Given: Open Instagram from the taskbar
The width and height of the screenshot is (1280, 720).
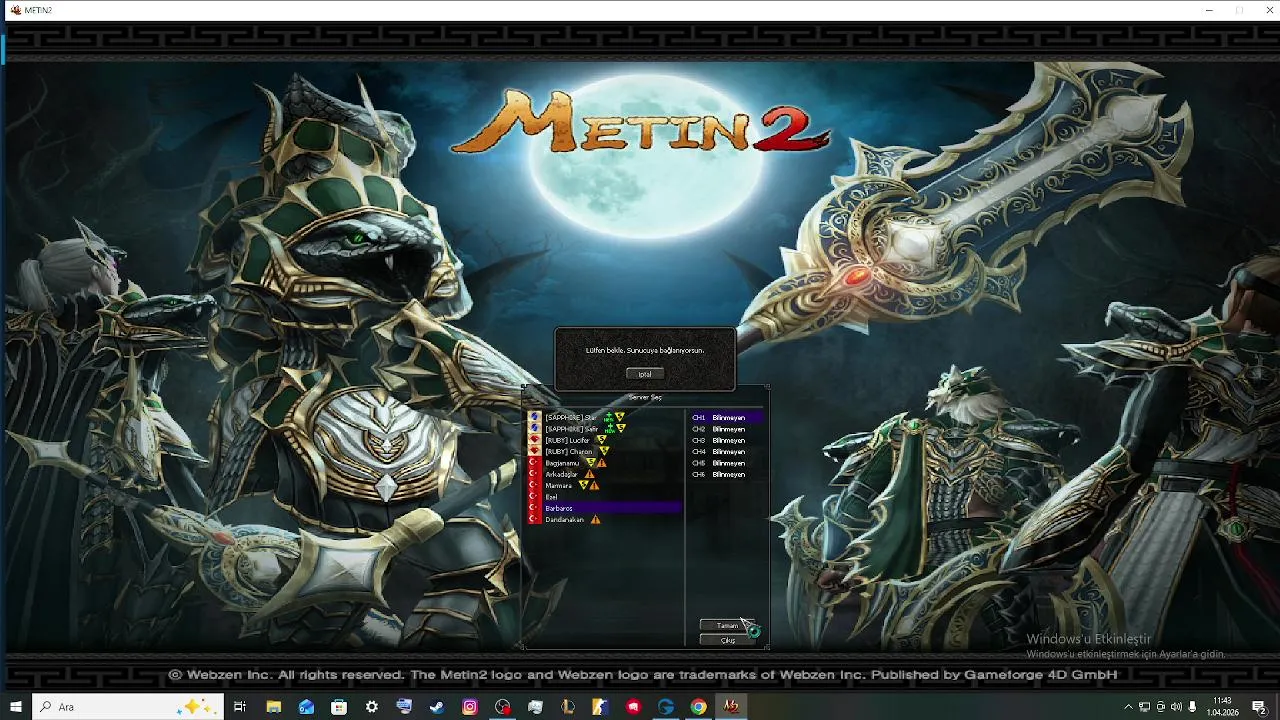Looking at the screenshot, I should (470, 707).
